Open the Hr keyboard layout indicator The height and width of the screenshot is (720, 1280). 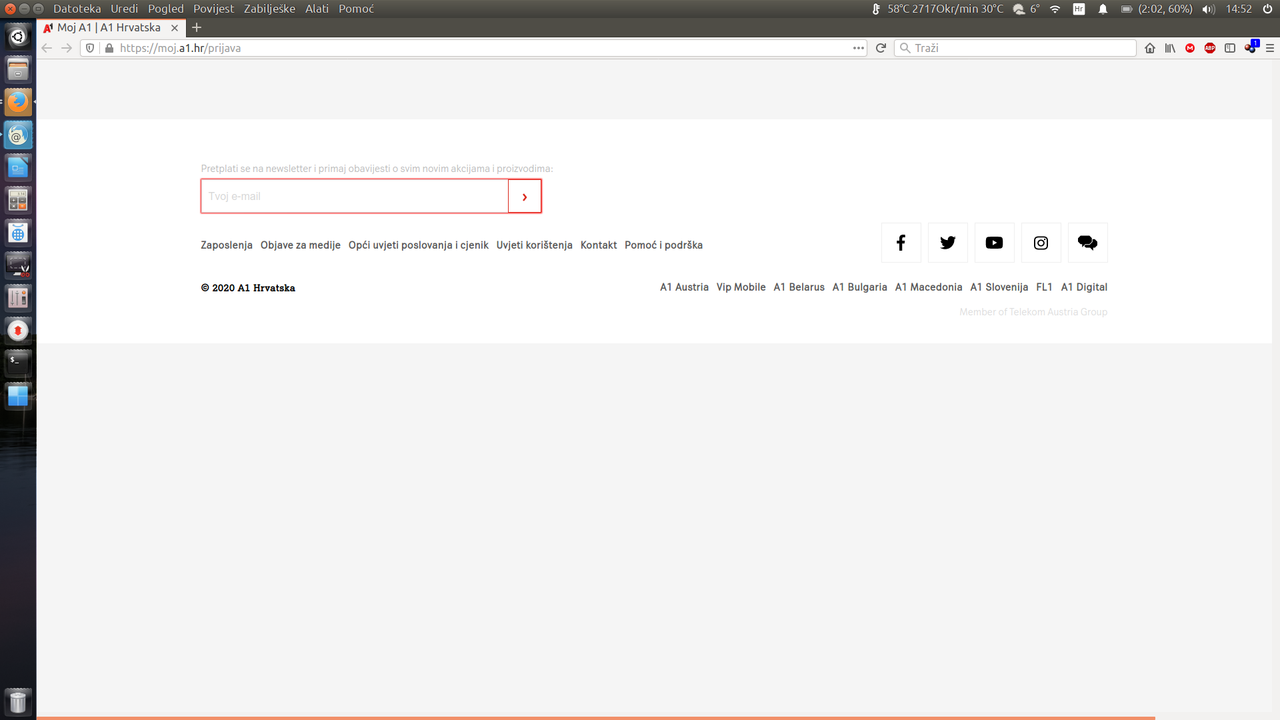1079,9
